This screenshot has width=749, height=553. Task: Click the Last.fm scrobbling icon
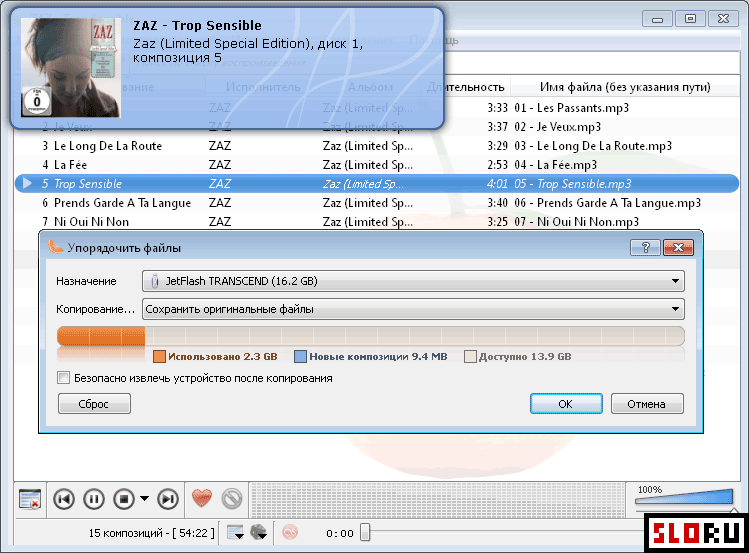click(x=290, y=532)
